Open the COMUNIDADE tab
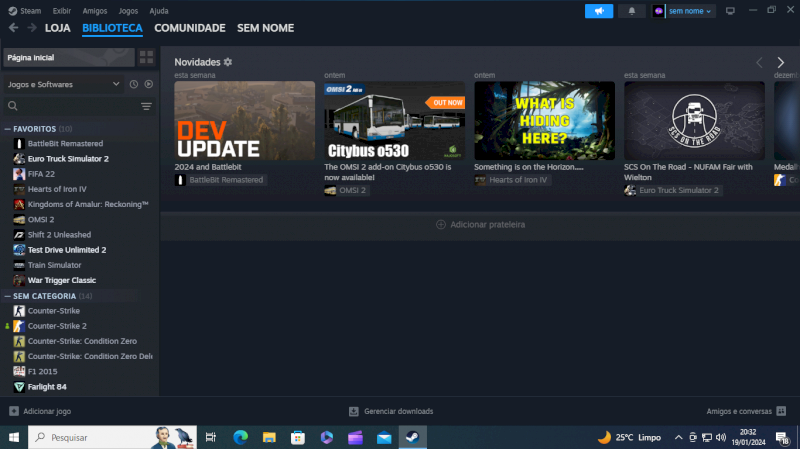800x449 pixels. click(x=190, y=28)
